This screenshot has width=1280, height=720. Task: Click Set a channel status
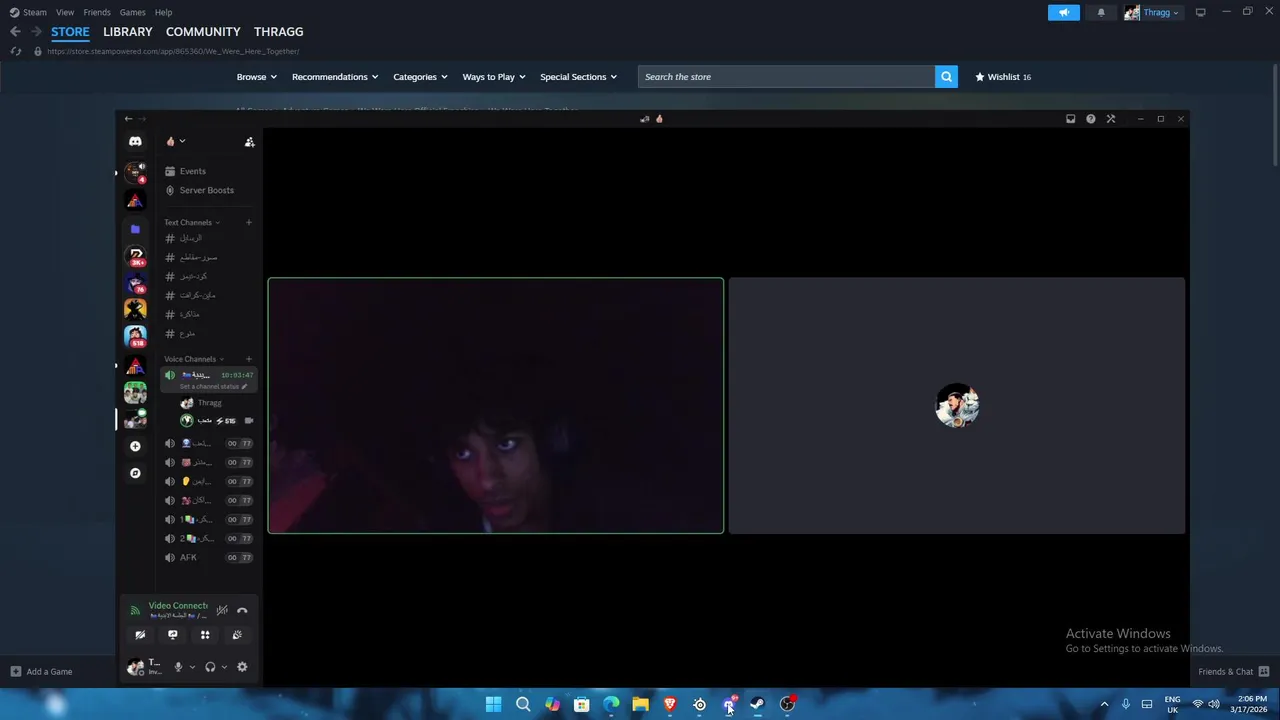pyautogui.click(x=213, y=386)
